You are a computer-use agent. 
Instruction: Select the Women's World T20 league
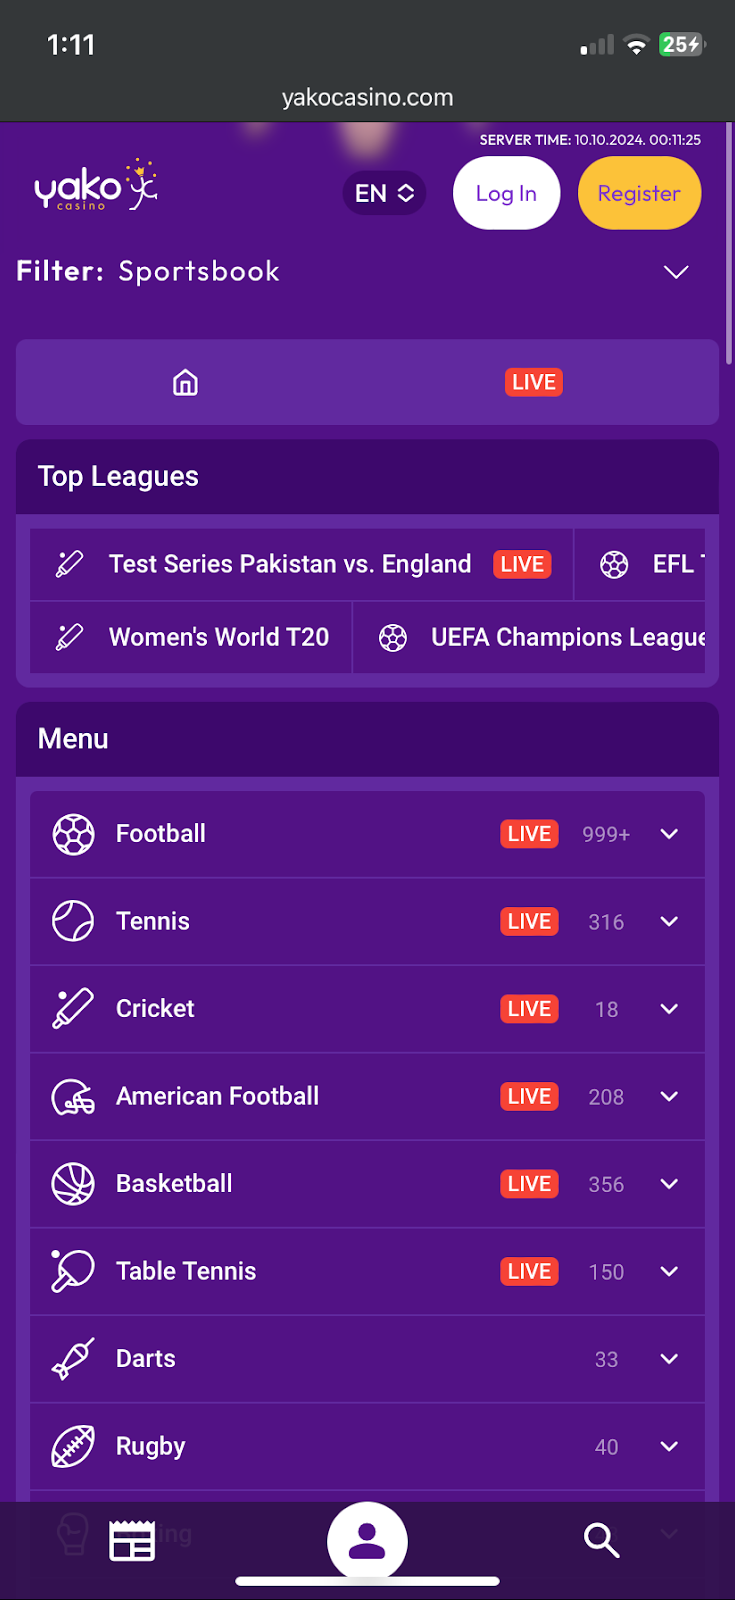click(x=218, y=637)
